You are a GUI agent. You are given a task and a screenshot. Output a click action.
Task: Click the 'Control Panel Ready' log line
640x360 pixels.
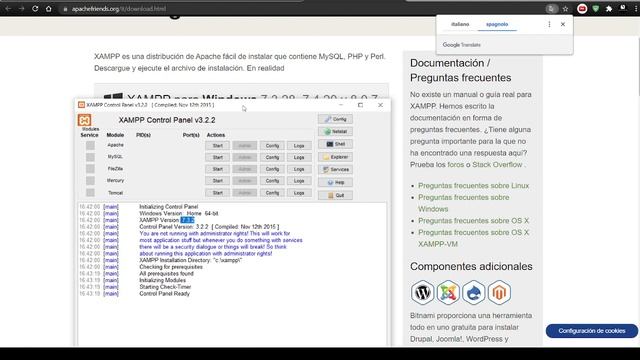click(x=164, y=293)
